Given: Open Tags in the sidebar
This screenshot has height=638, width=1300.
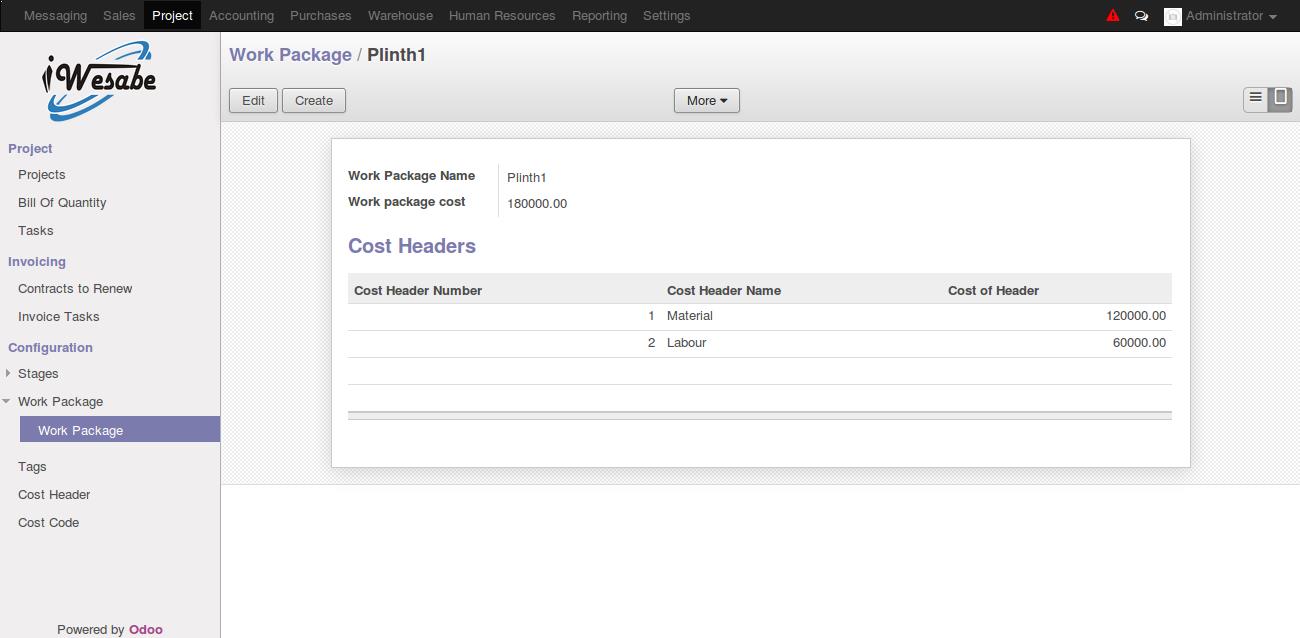Looking at the screenshot, I should pyautogui.click(x=32, y=466).
